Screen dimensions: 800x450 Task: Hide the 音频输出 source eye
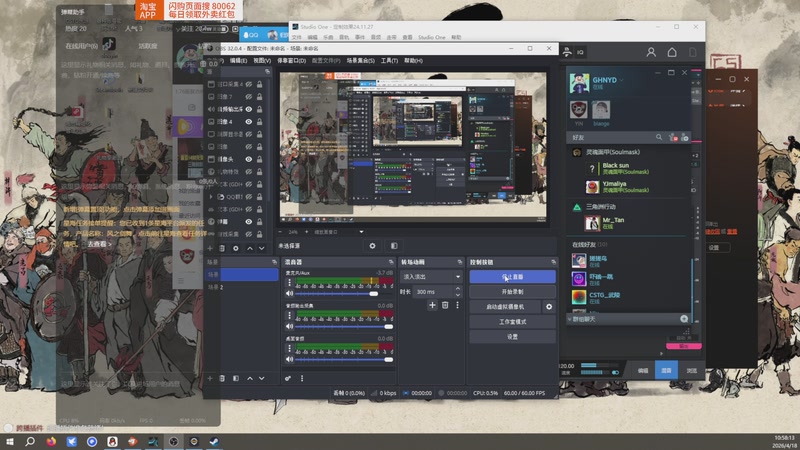click(x=248, y=109)
